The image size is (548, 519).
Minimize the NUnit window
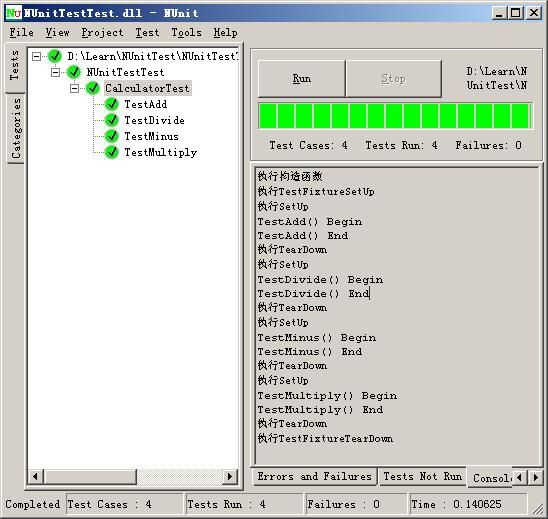click(499, 13)
